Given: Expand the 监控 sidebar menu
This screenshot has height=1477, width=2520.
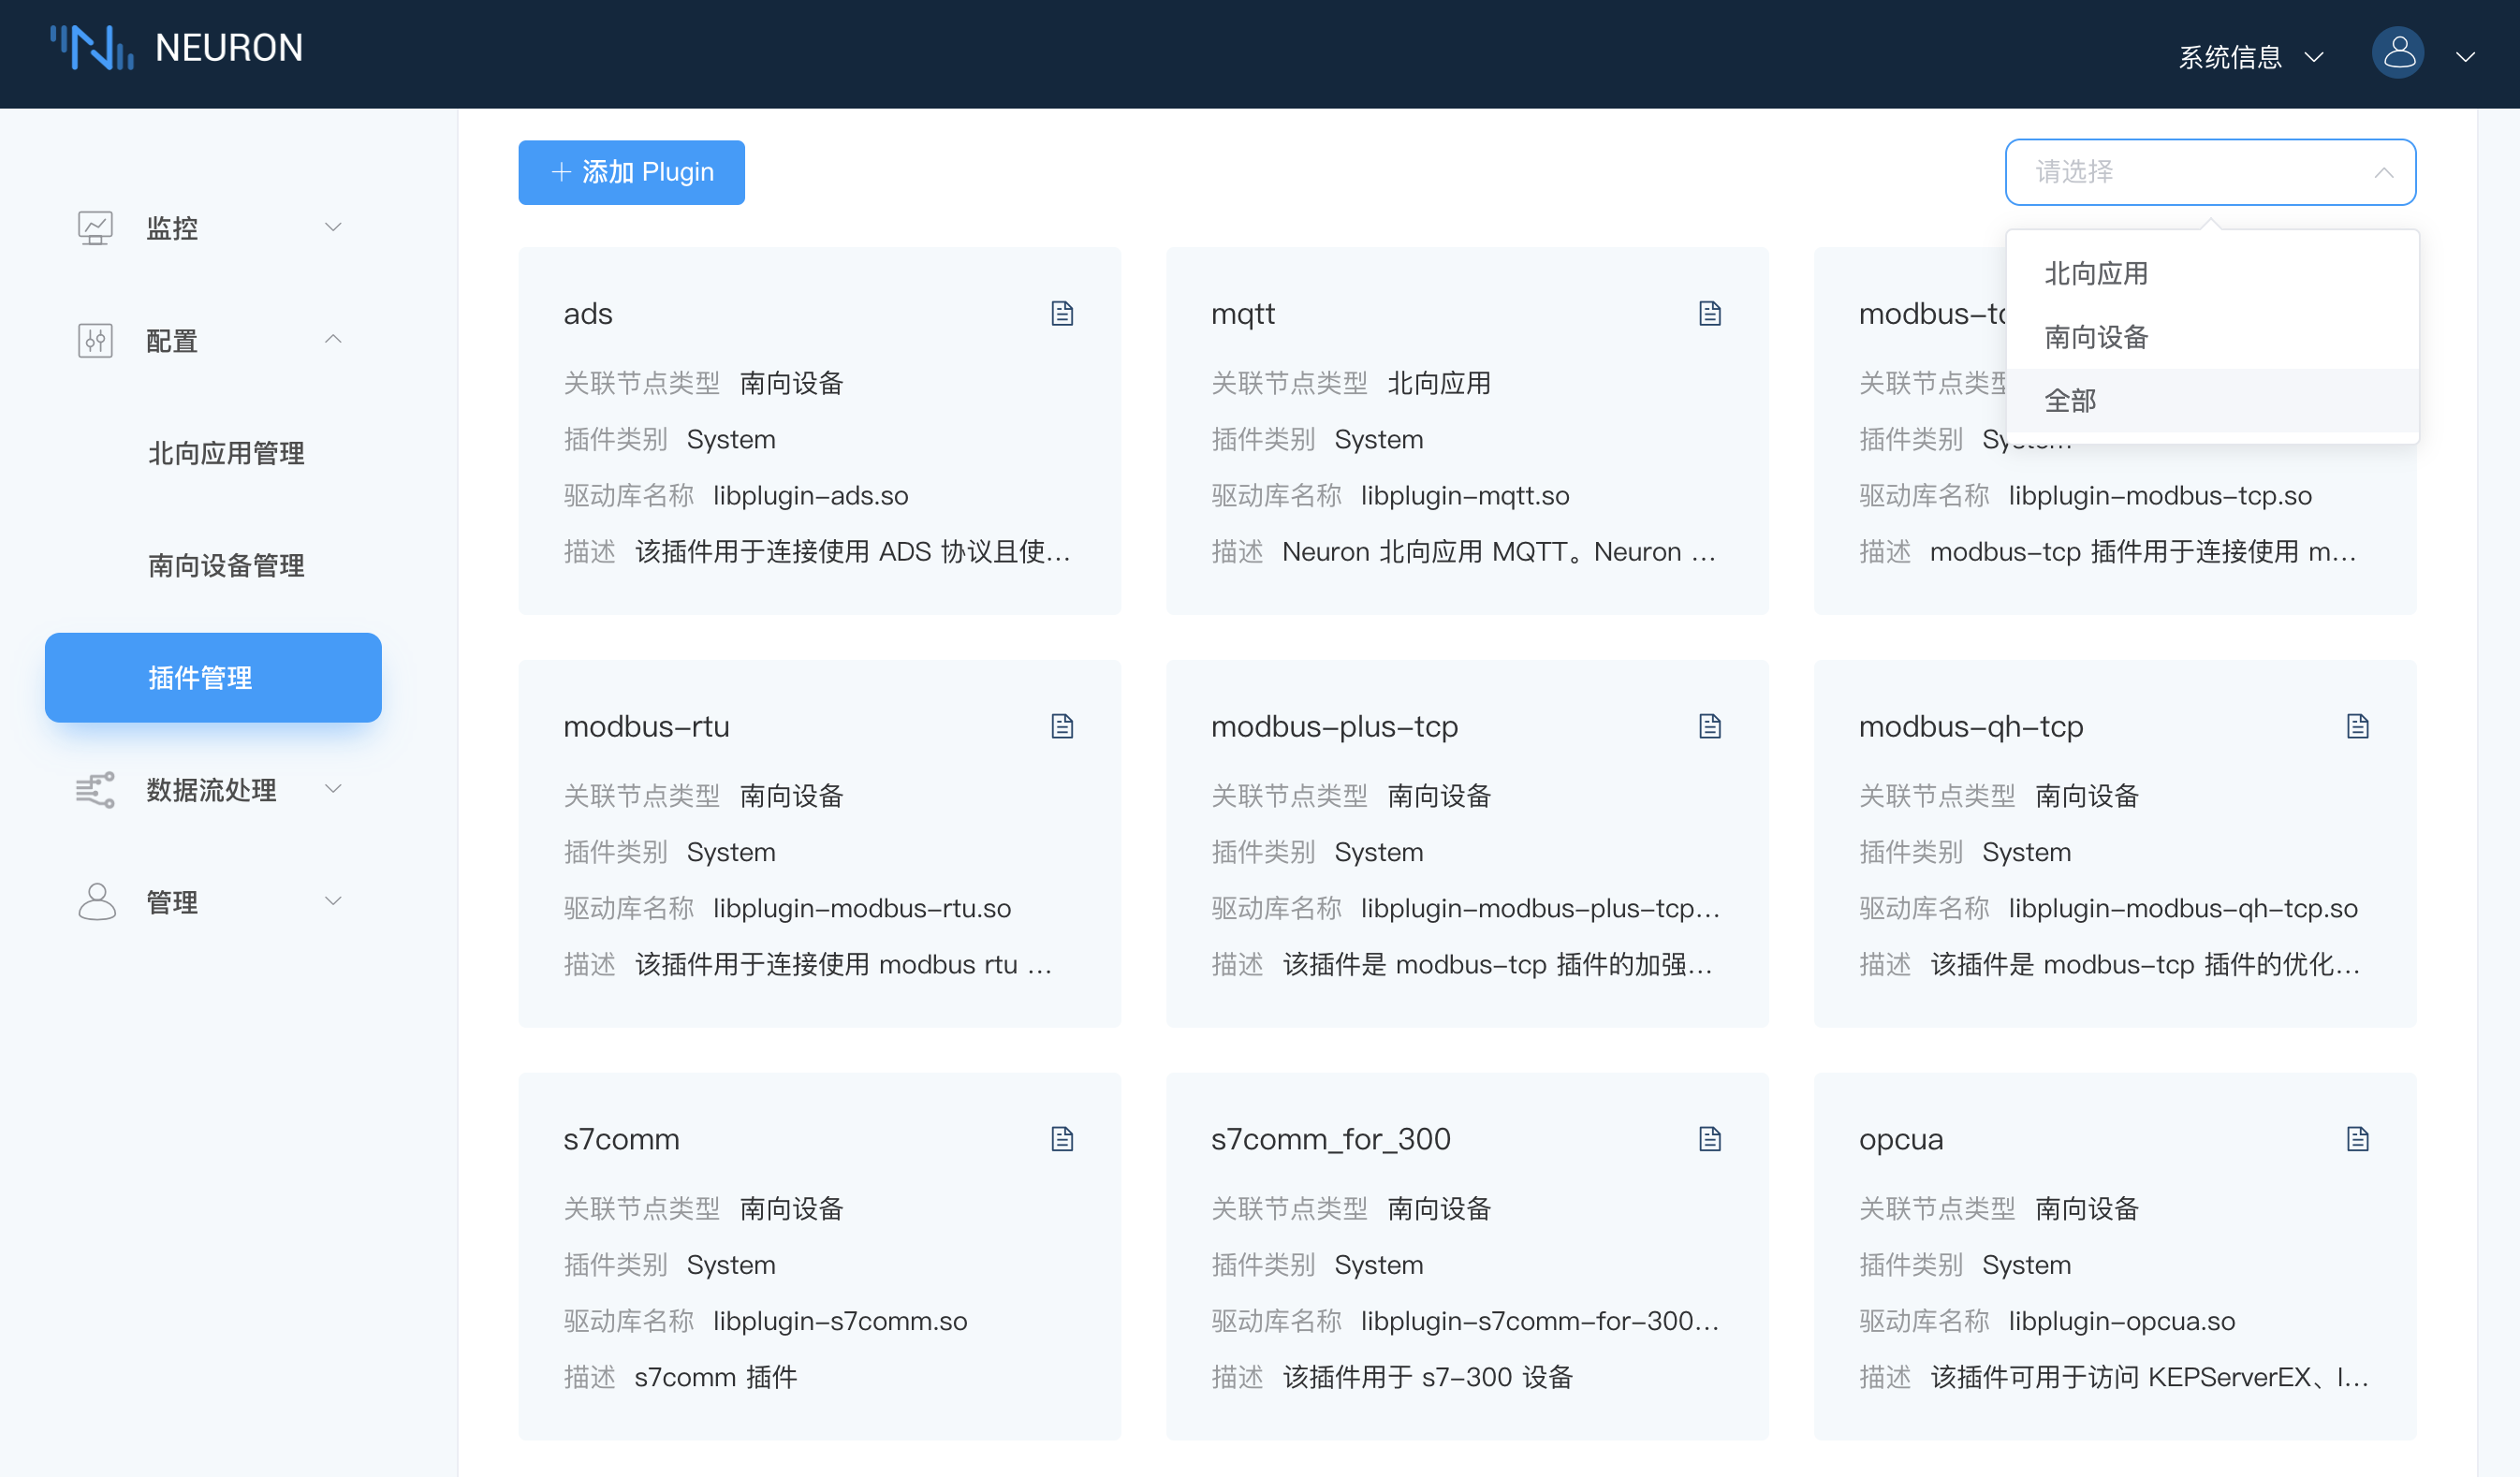Looking at the screenshot, I should 334,227.
